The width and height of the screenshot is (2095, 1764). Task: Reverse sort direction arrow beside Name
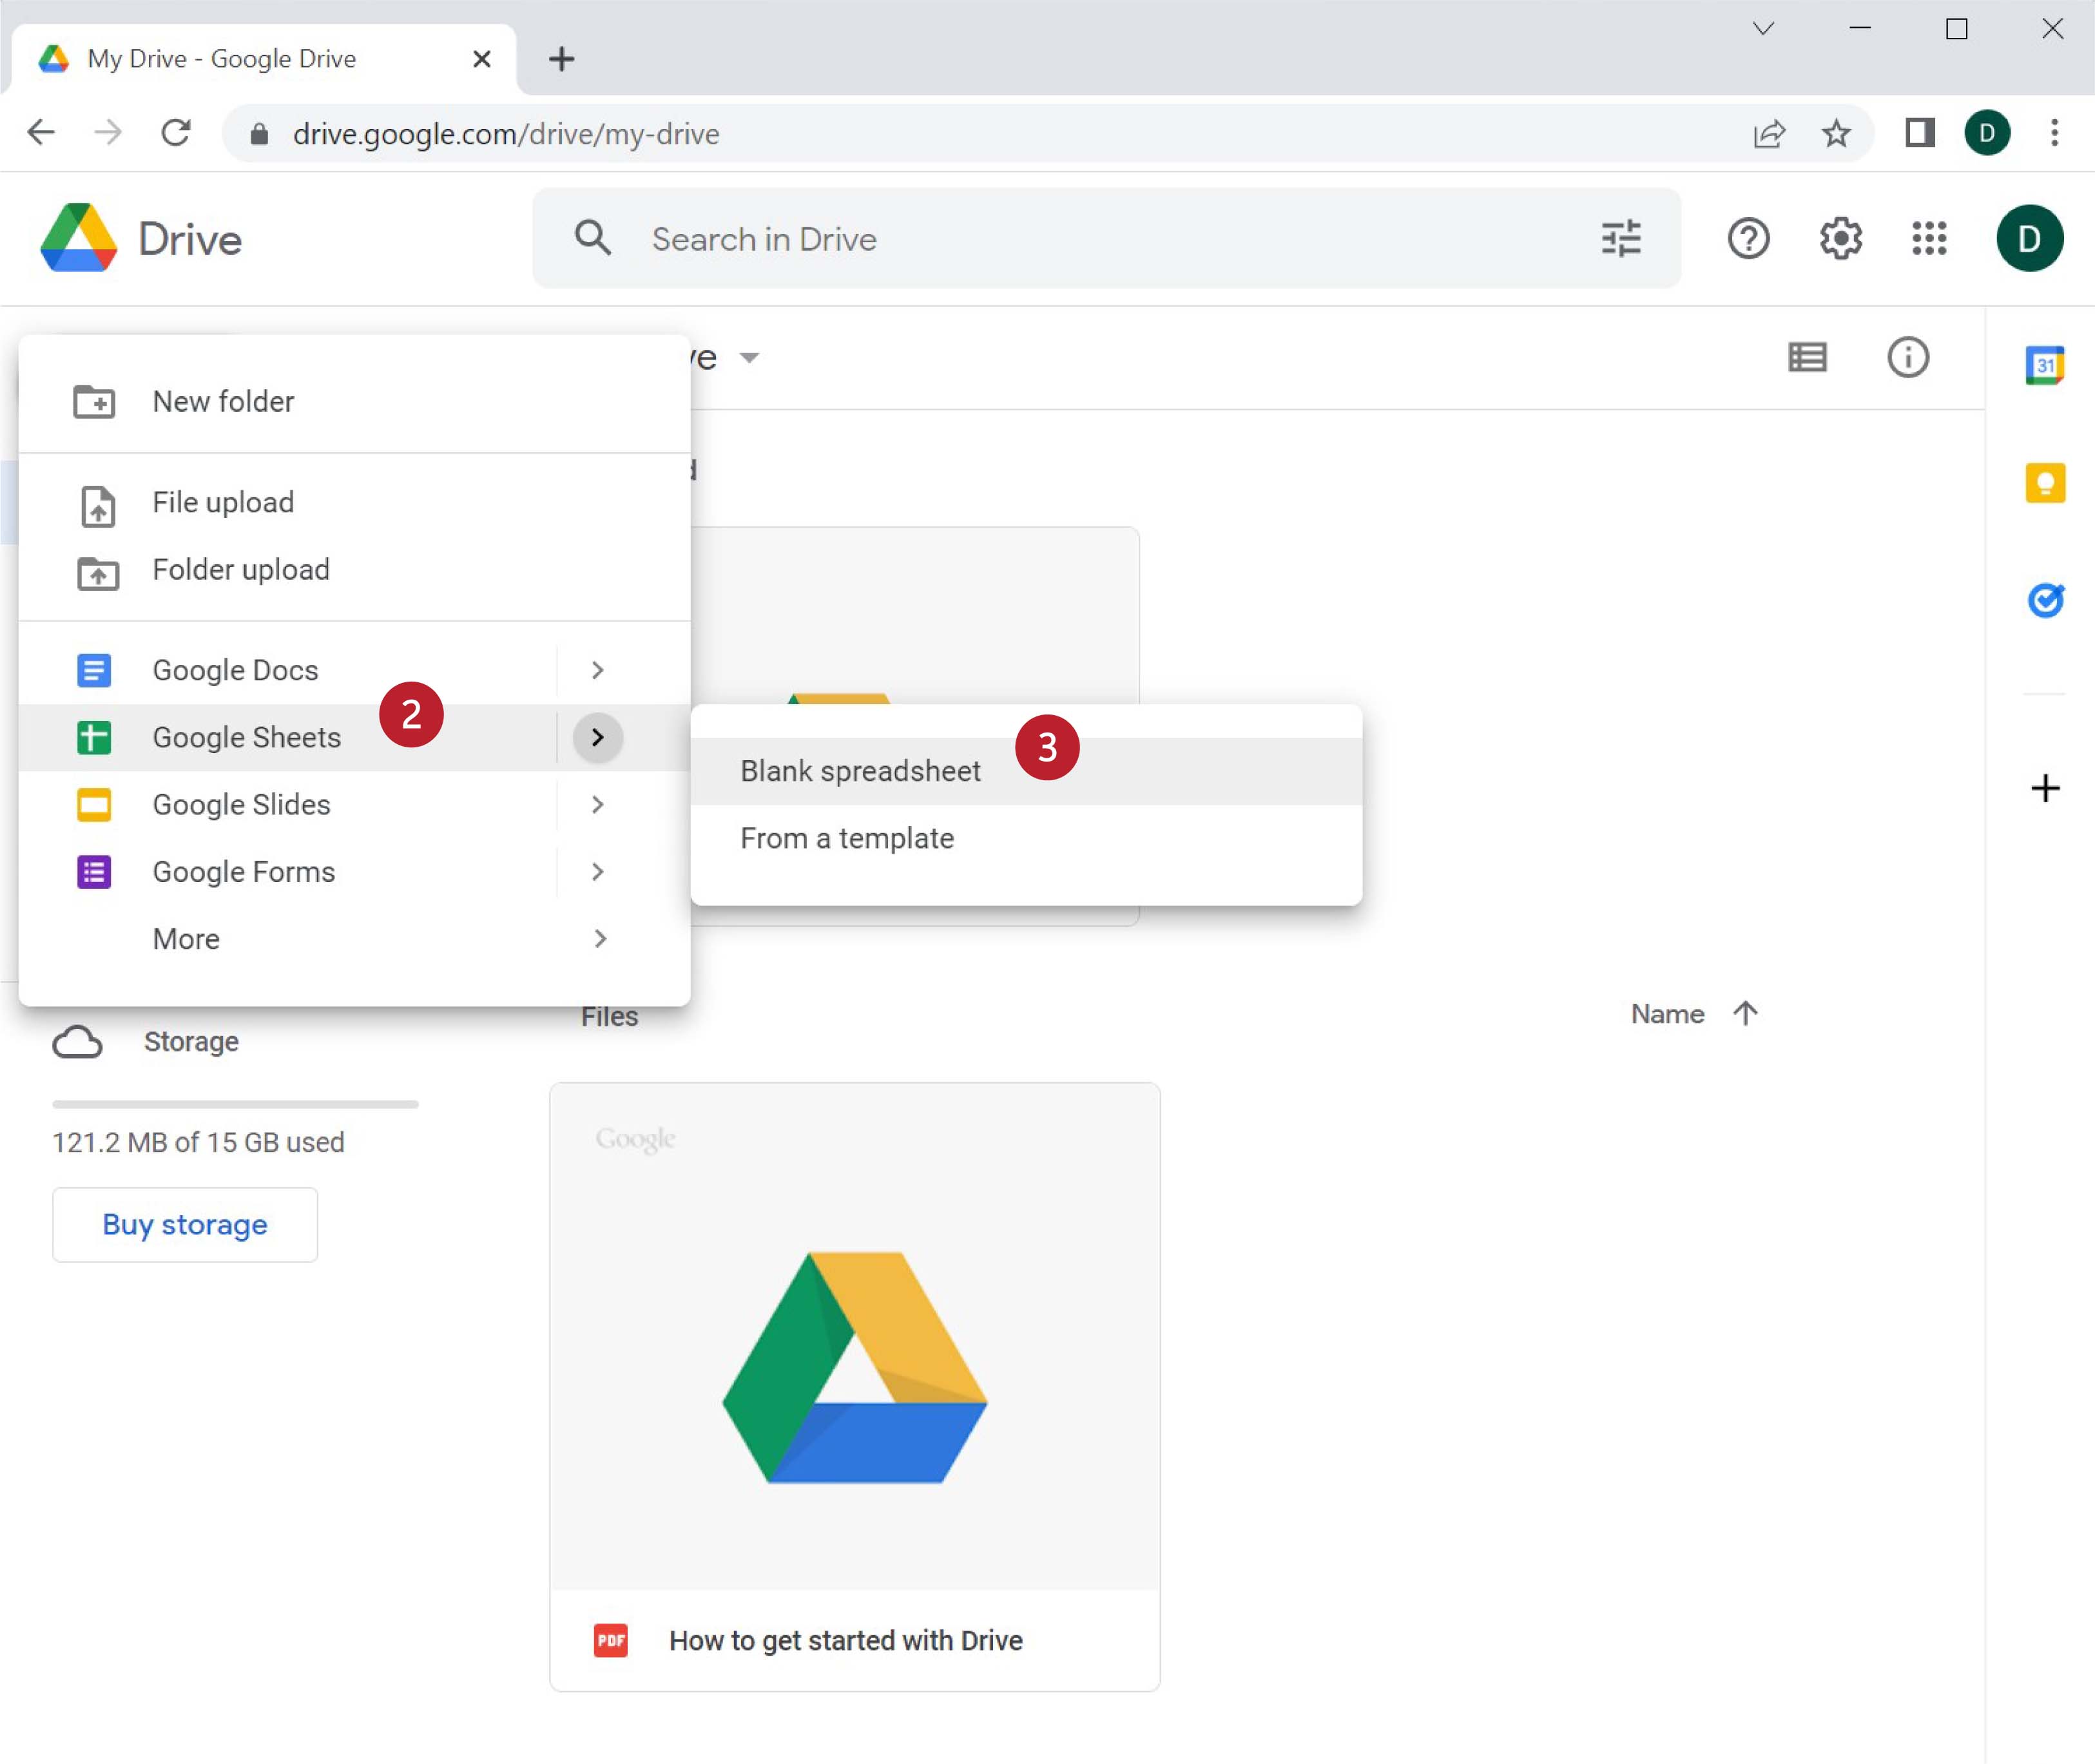tap(1745, 1014)
